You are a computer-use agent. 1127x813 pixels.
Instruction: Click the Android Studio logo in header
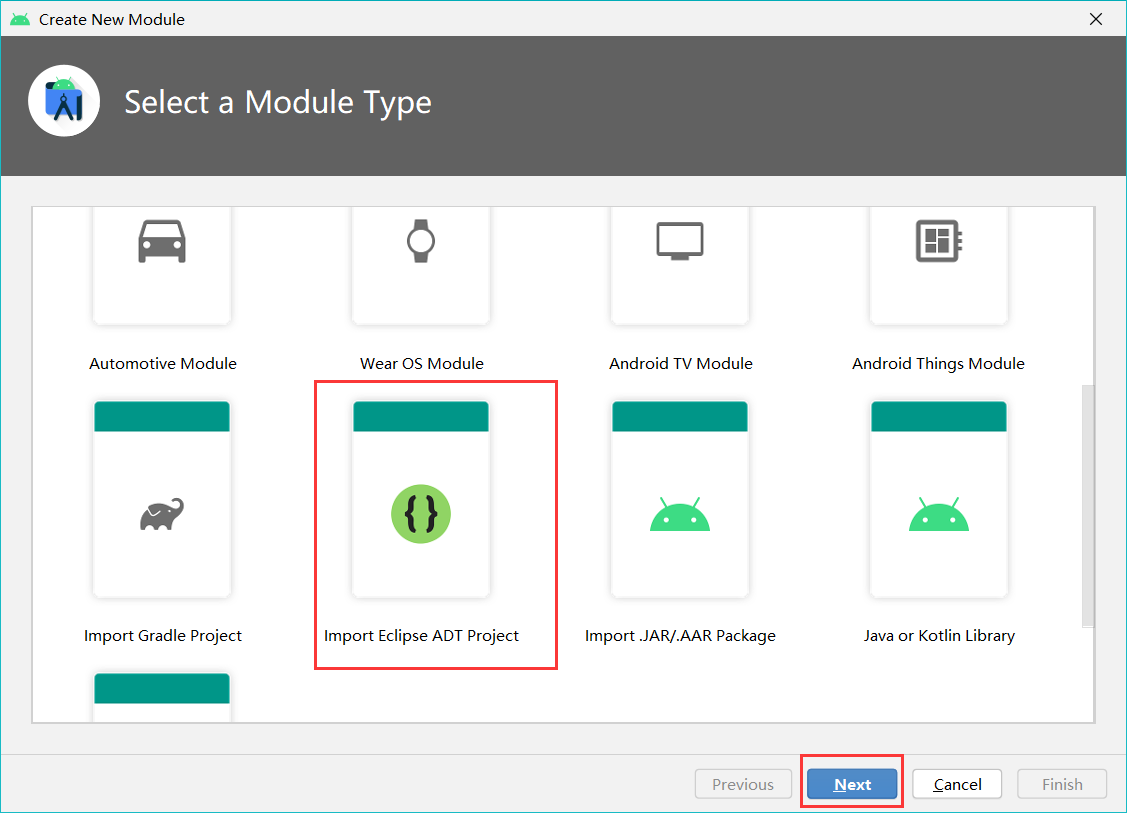coord(64,101)
